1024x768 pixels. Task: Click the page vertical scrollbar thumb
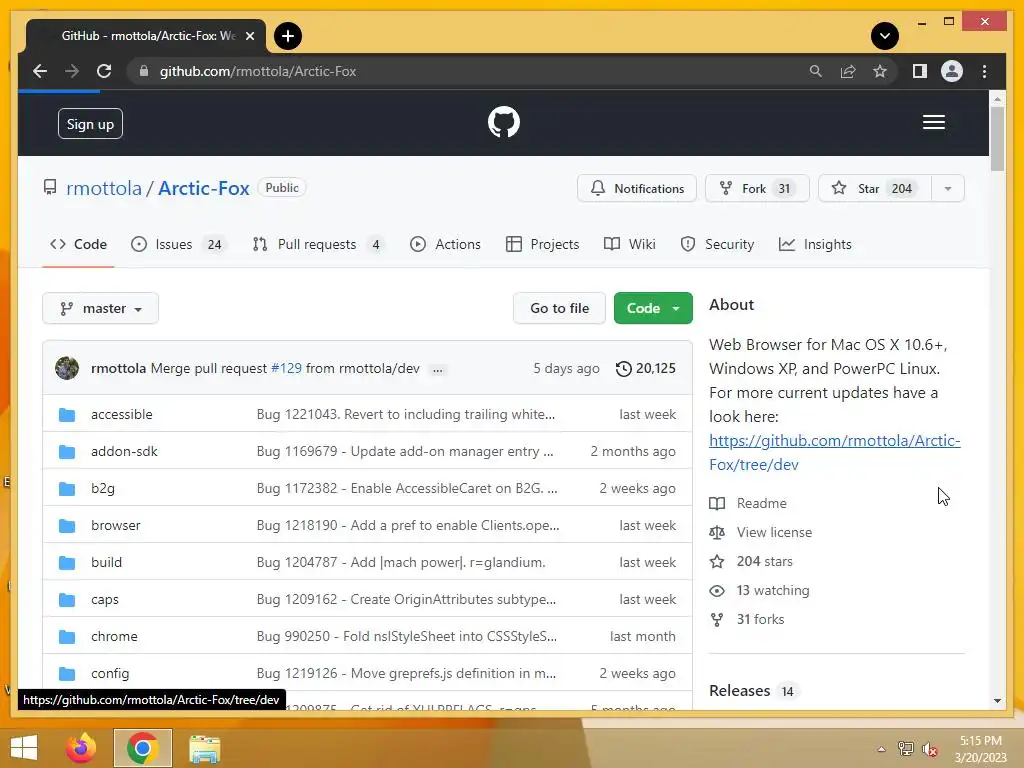[x=997, y=138]
